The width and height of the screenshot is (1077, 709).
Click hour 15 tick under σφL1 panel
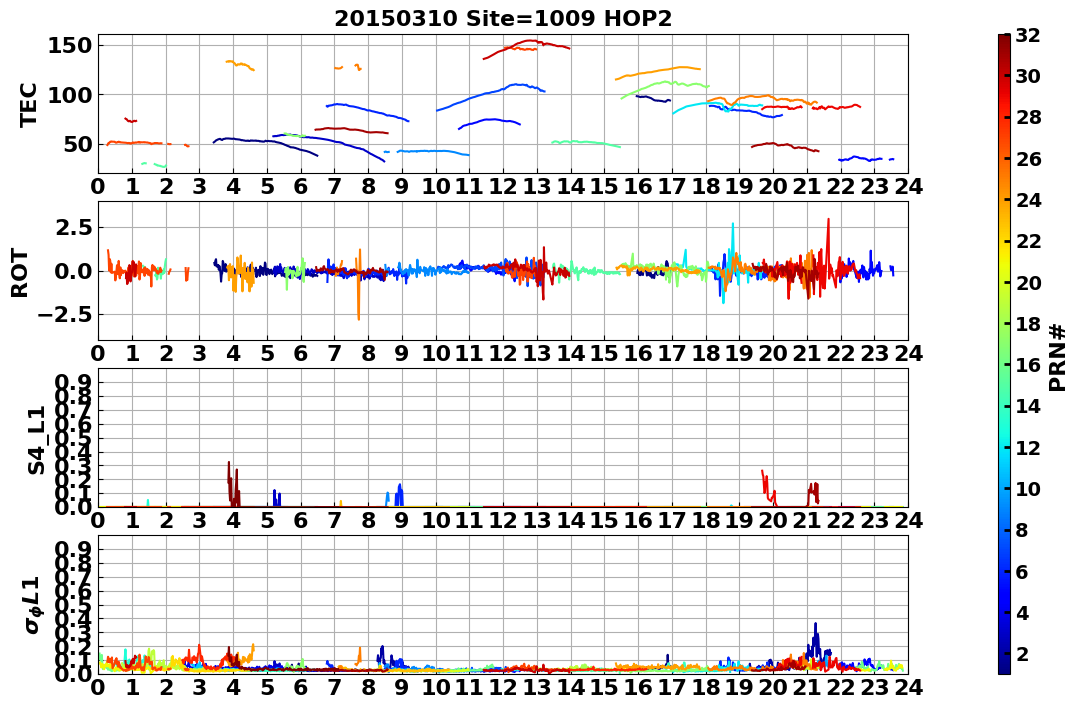point(604,688)
